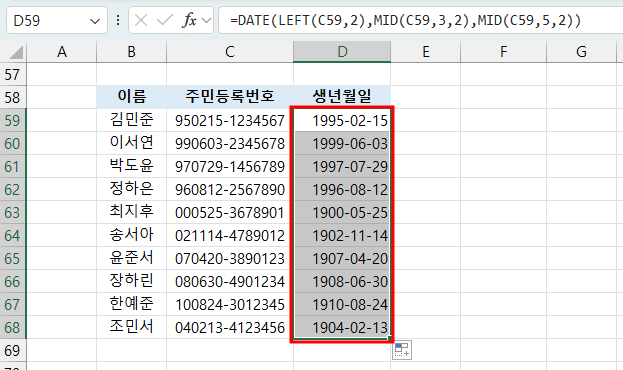Select column G header
Viewport: 623px width, 370px height.
tap(581, 52)
